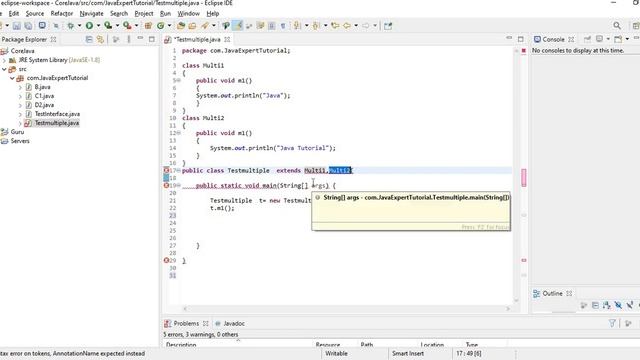Select the Servers project

[x=20, y=141]
